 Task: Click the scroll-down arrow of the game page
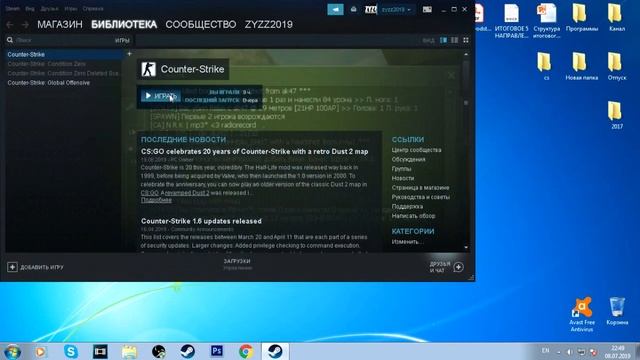point(466,247)
